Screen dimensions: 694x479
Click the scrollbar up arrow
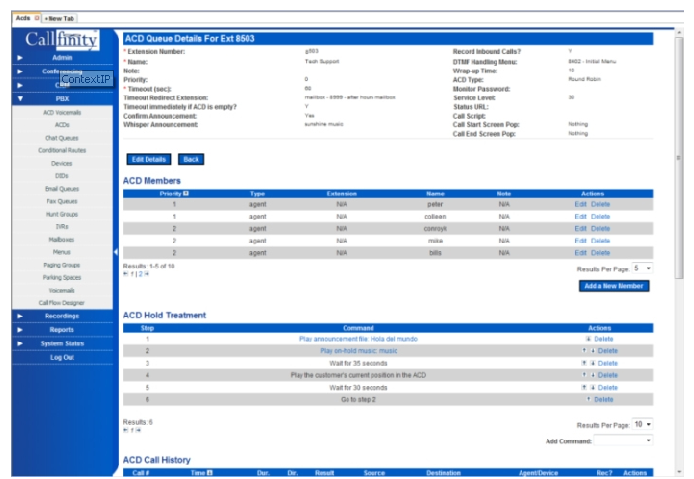679,33
